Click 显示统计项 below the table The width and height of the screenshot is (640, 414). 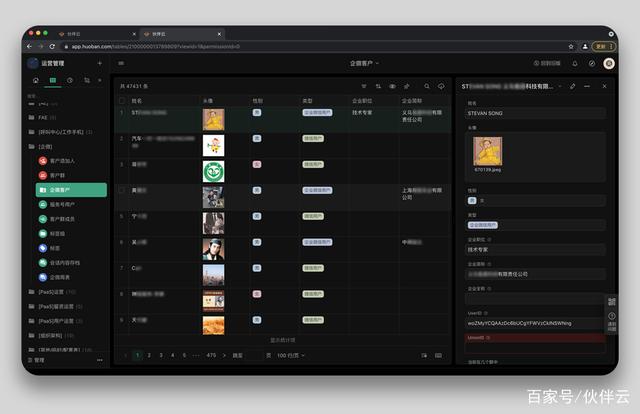(283, 340)
